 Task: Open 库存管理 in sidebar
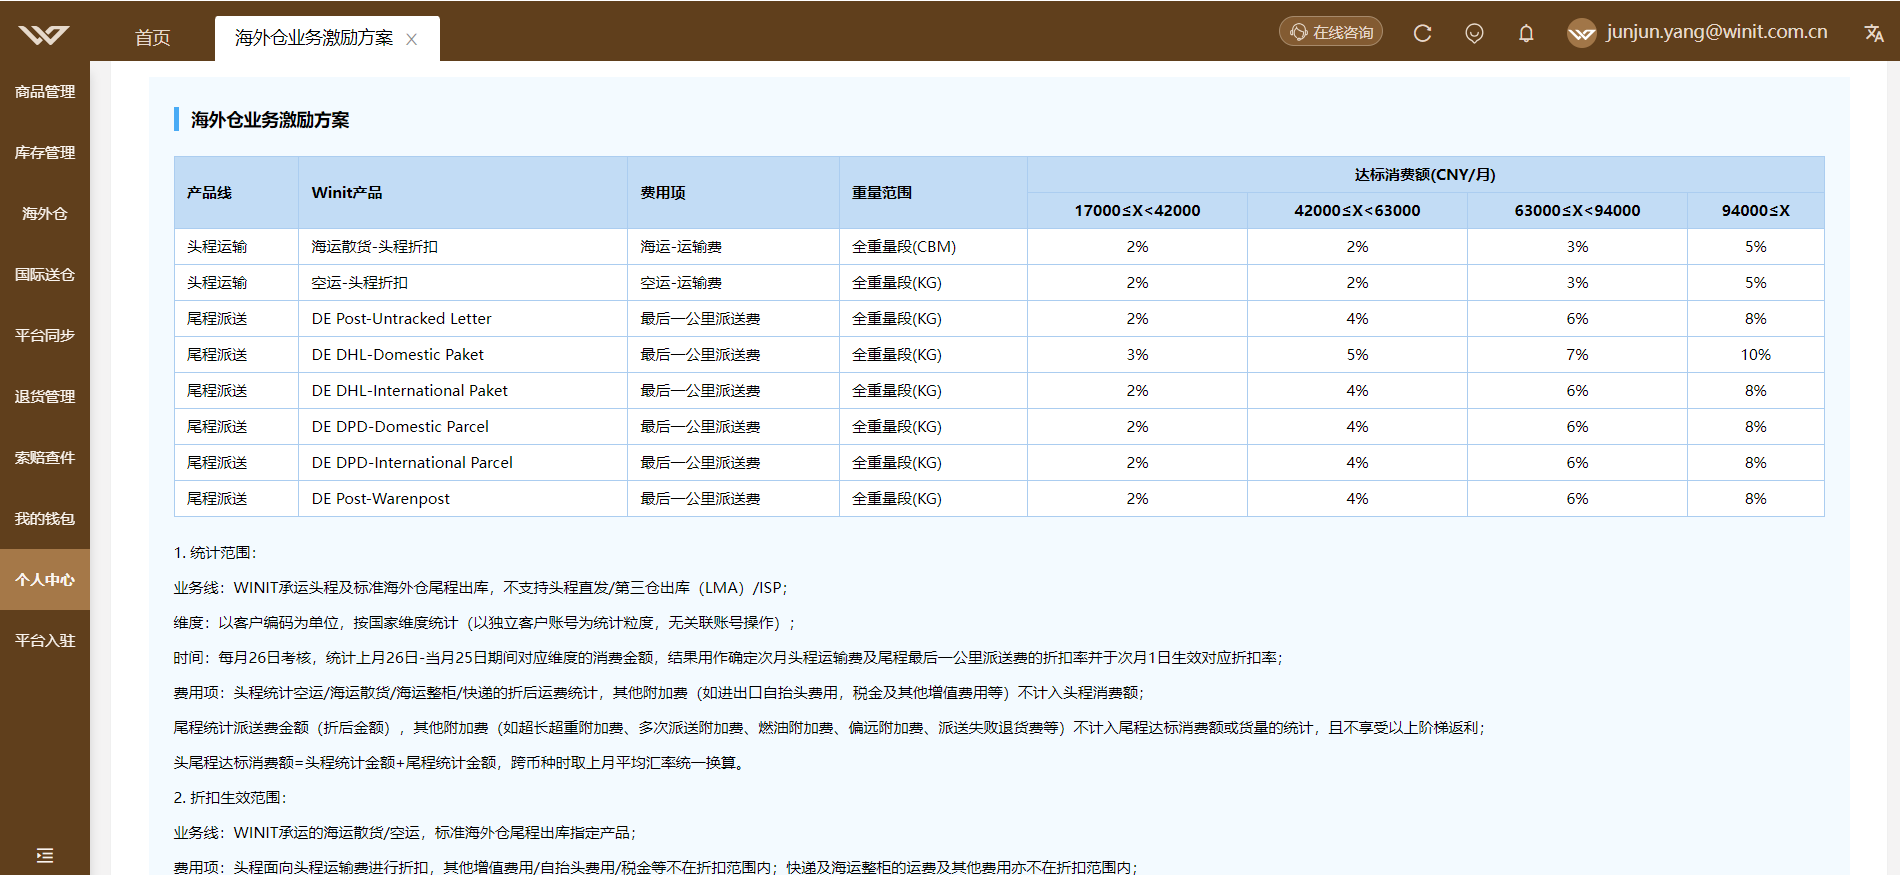[x=45, y=153]
